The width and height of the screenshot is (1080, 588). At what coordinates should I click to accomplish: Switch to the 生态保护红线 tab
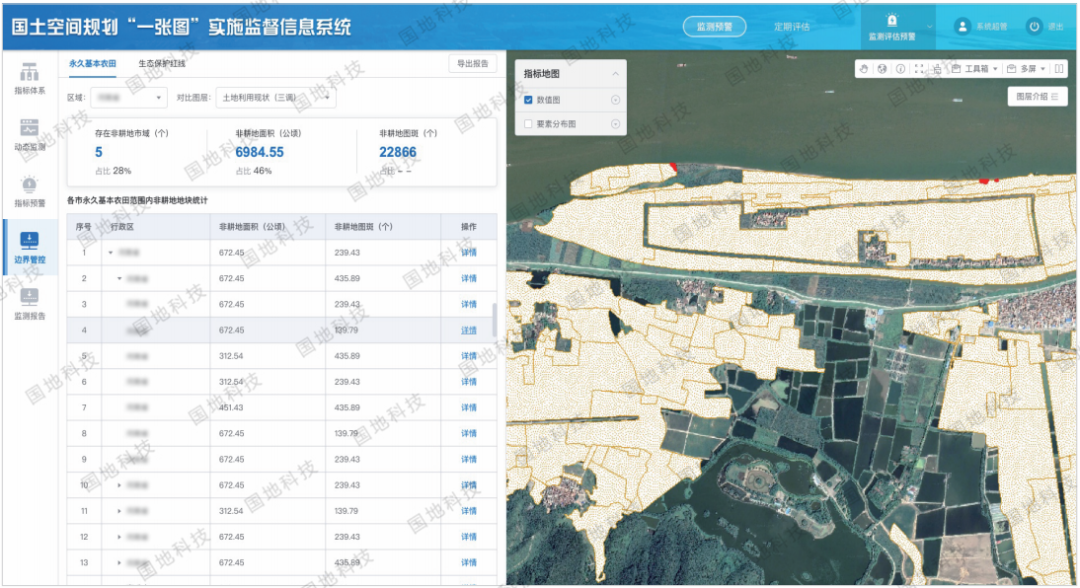(162, 63)
